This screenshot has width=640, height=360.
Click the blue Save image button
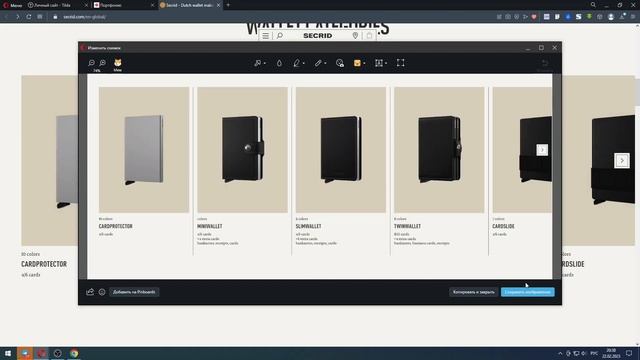pyautogui.click(x=527, y=292)
